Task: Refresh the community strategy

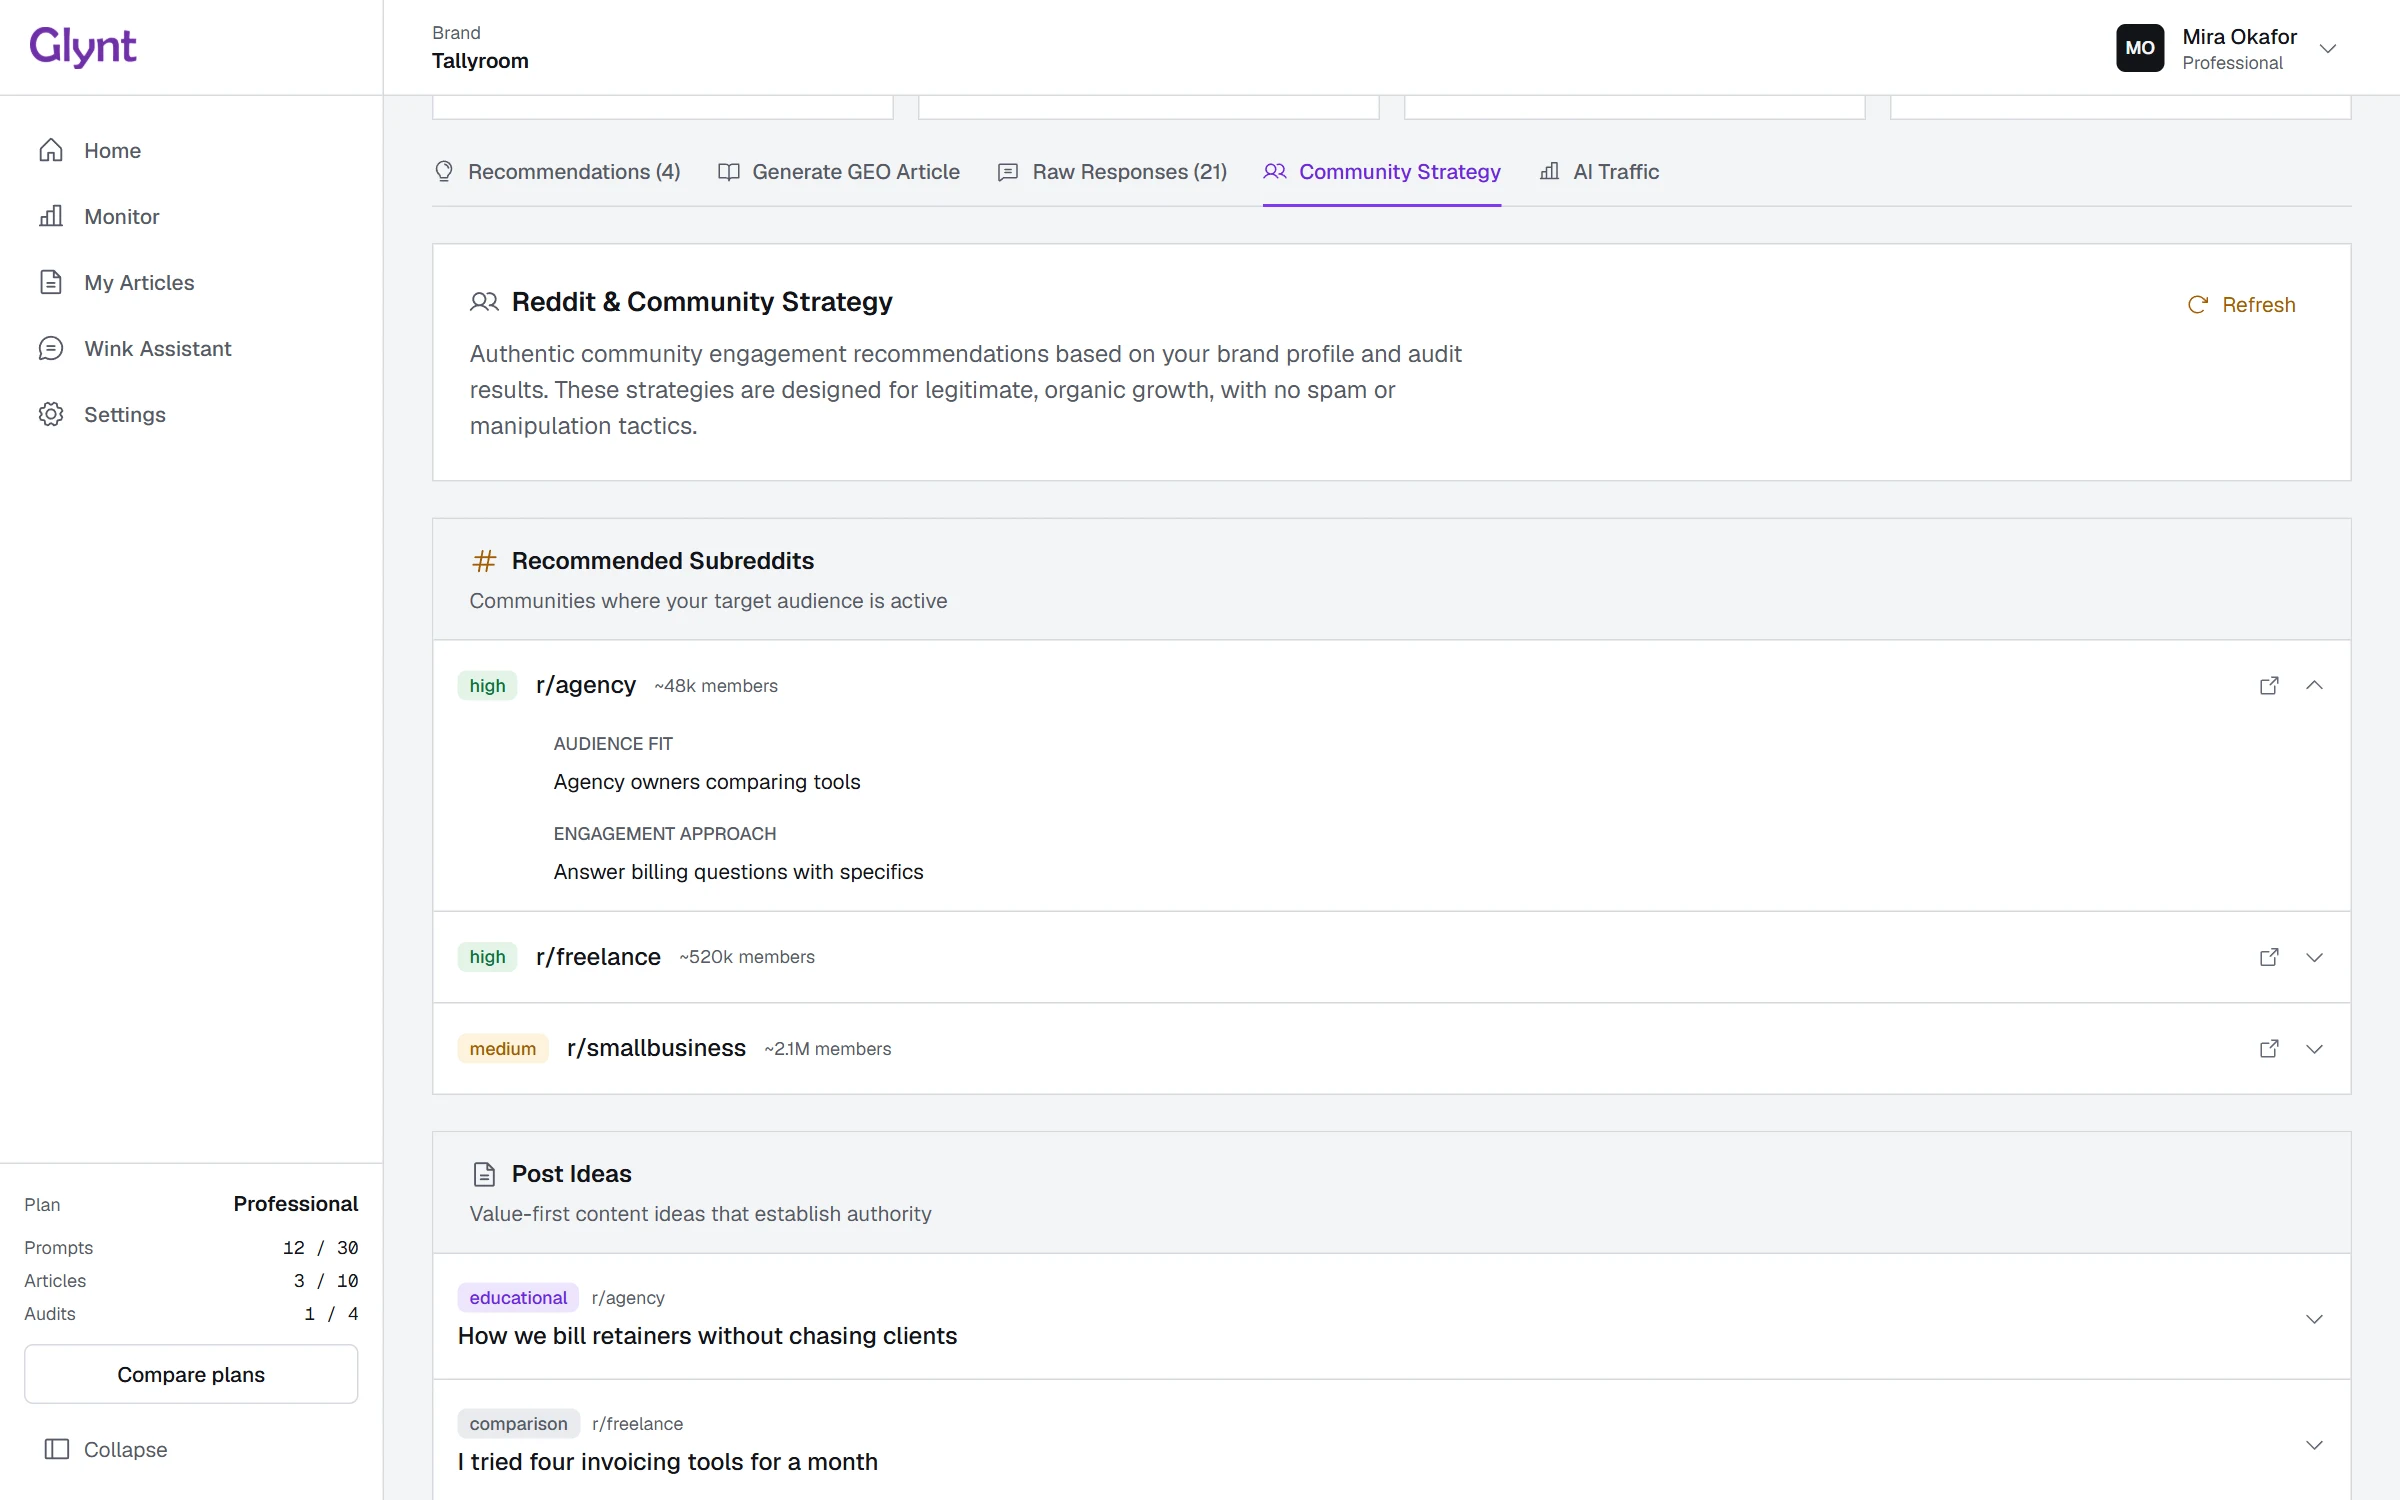Action: tap(2241, 305)
